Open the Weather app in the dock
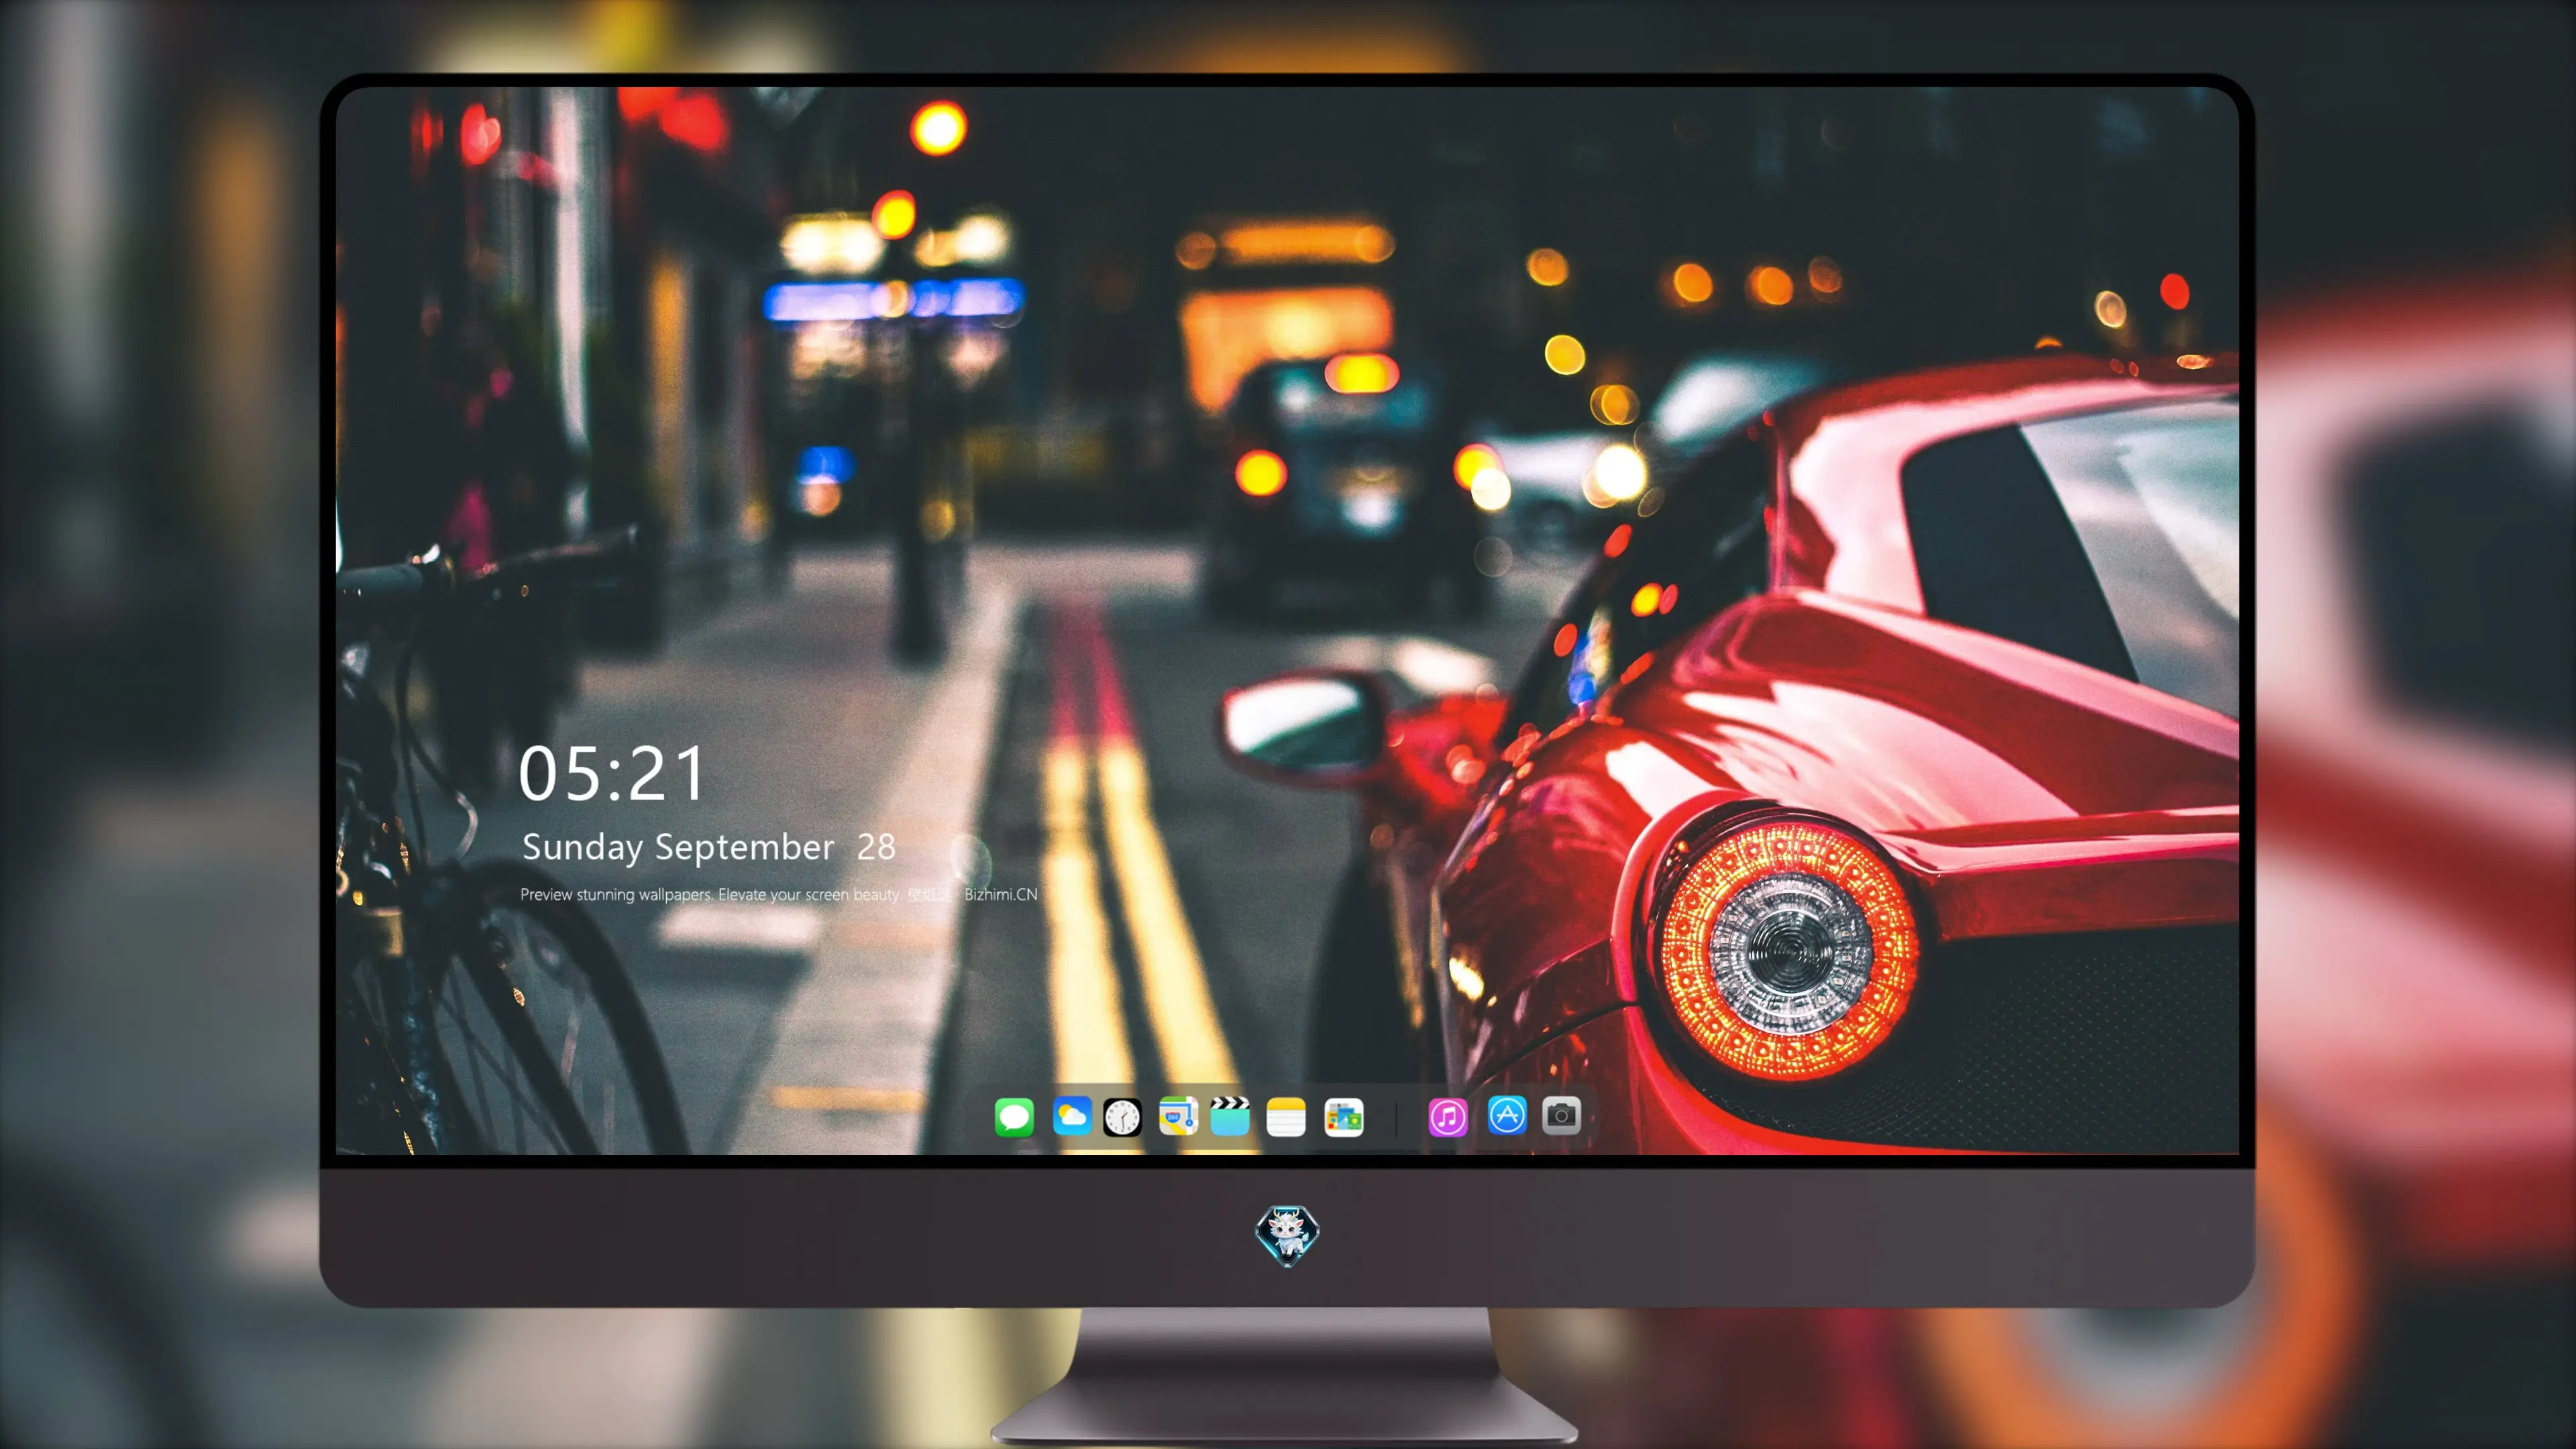The width and height of the screenshot is (2576, 1449). click(1072, 1116)
